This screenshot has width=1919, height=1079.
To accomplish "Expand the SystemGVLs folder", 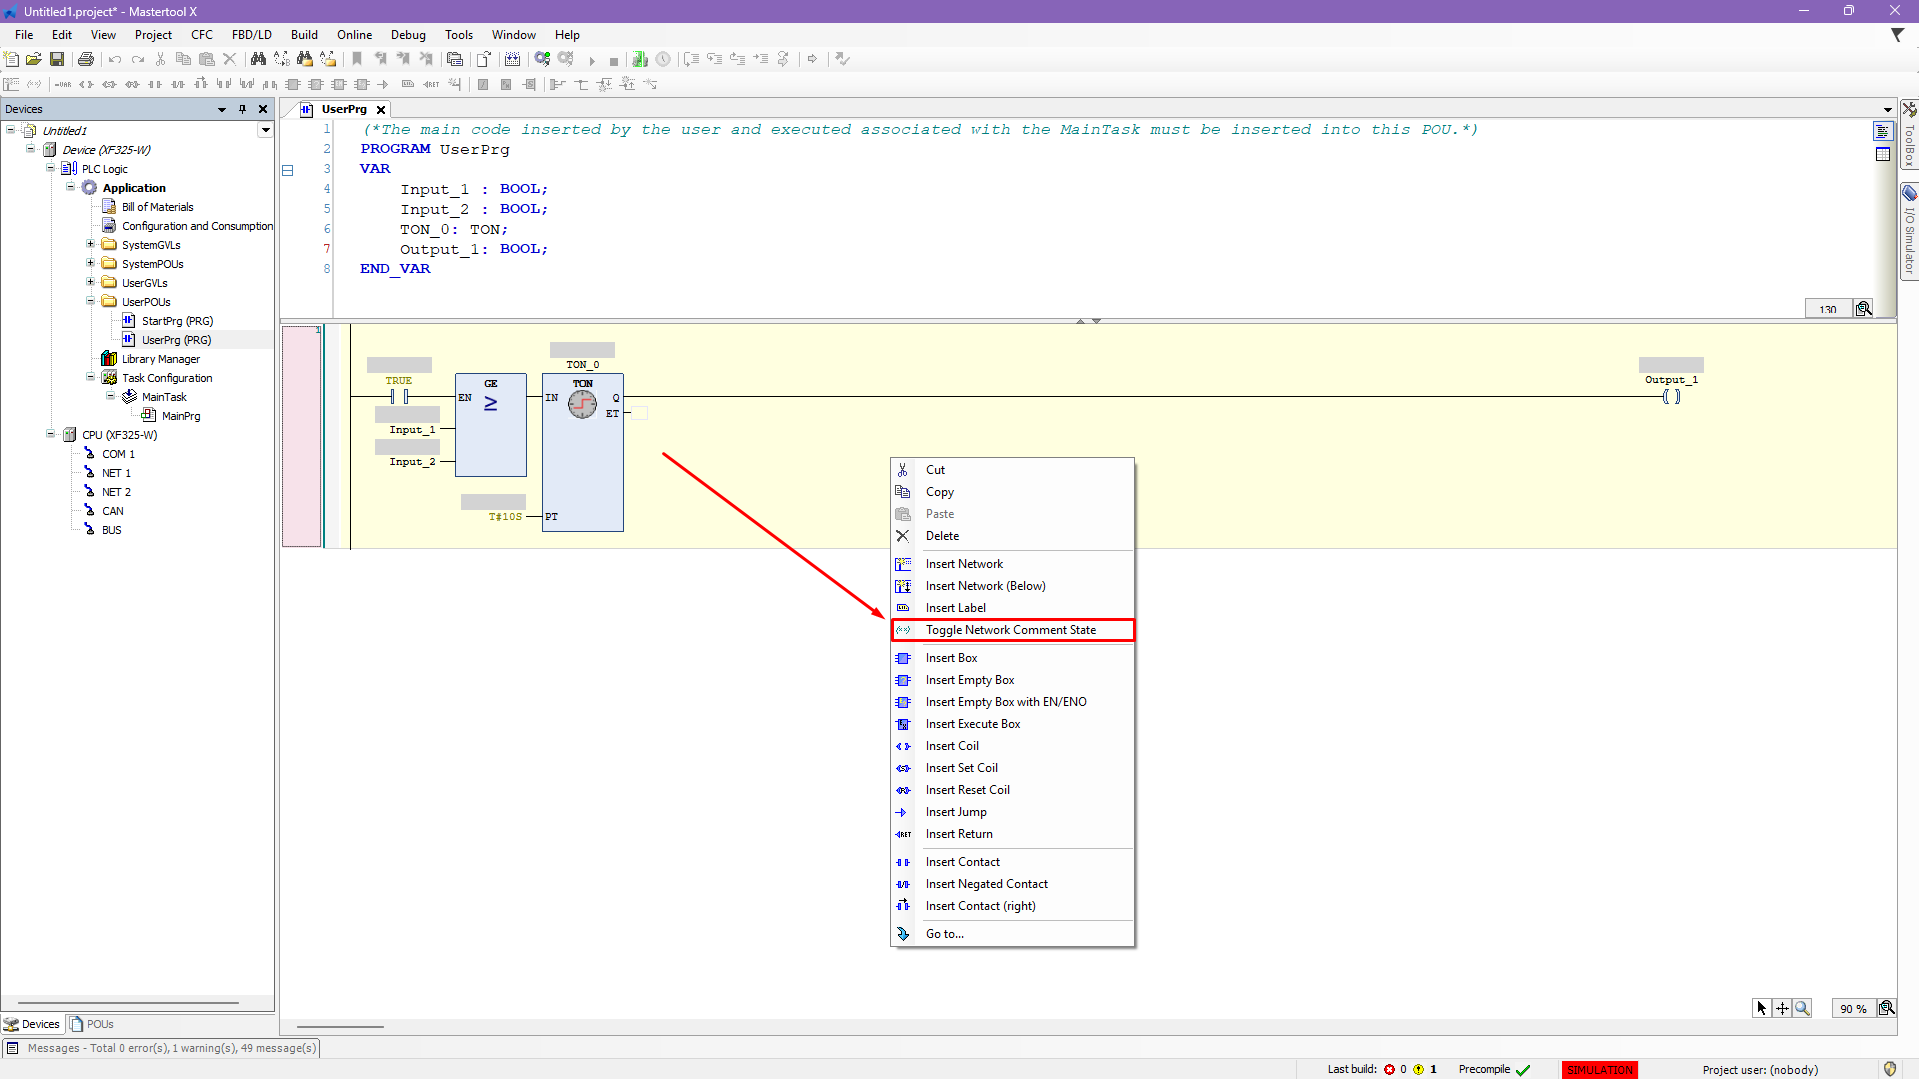I will (90, 245).
